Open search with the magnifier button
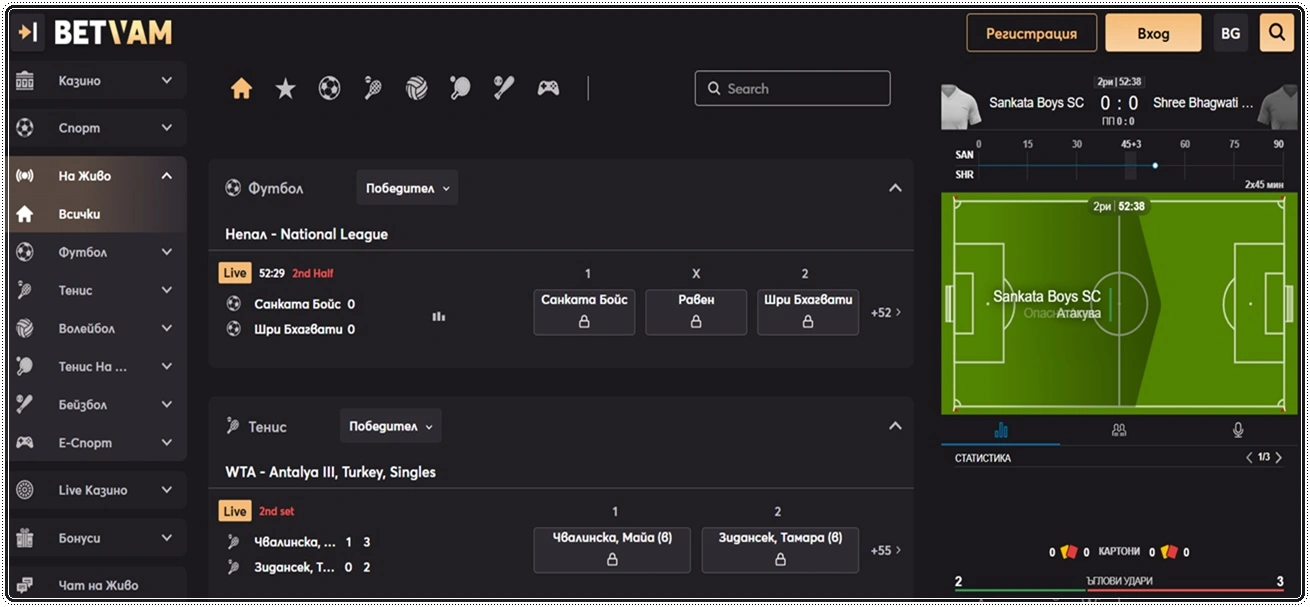This screenshot has width=1310, height=607. 1276,33
